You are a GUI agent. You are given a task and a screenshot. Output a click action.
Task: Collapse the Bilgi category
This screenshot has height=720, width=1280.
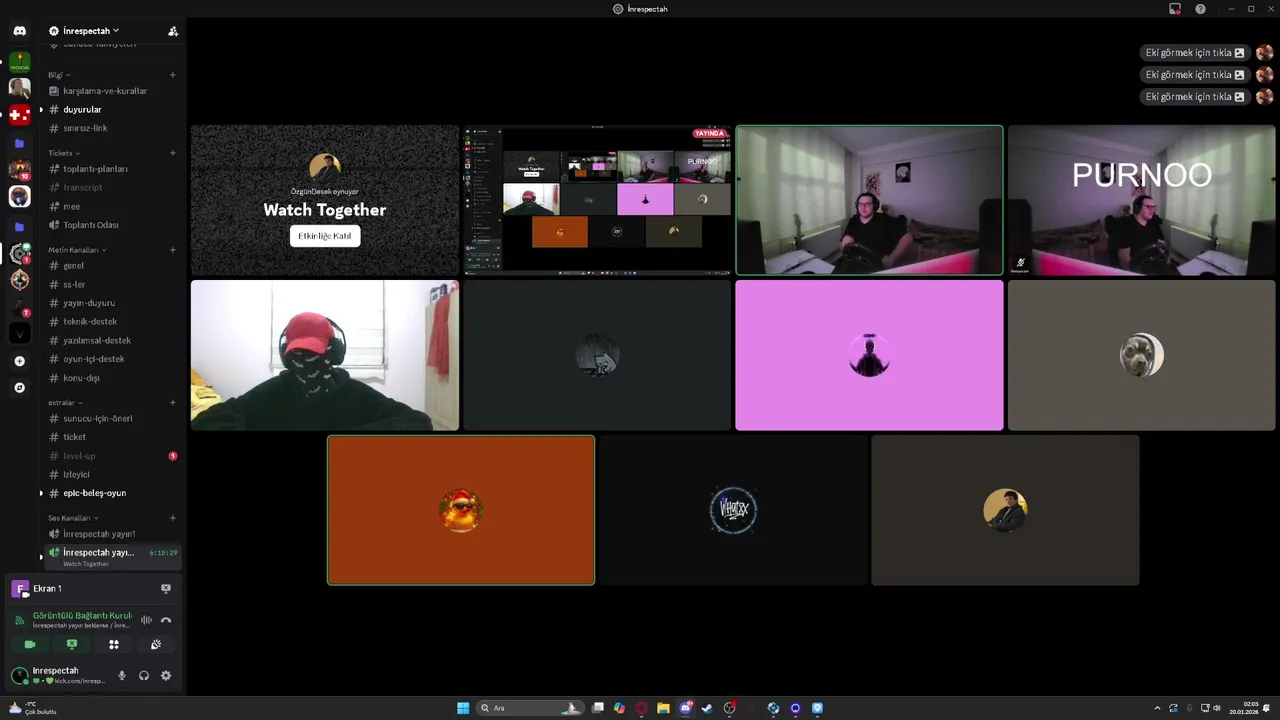[59, 75]
